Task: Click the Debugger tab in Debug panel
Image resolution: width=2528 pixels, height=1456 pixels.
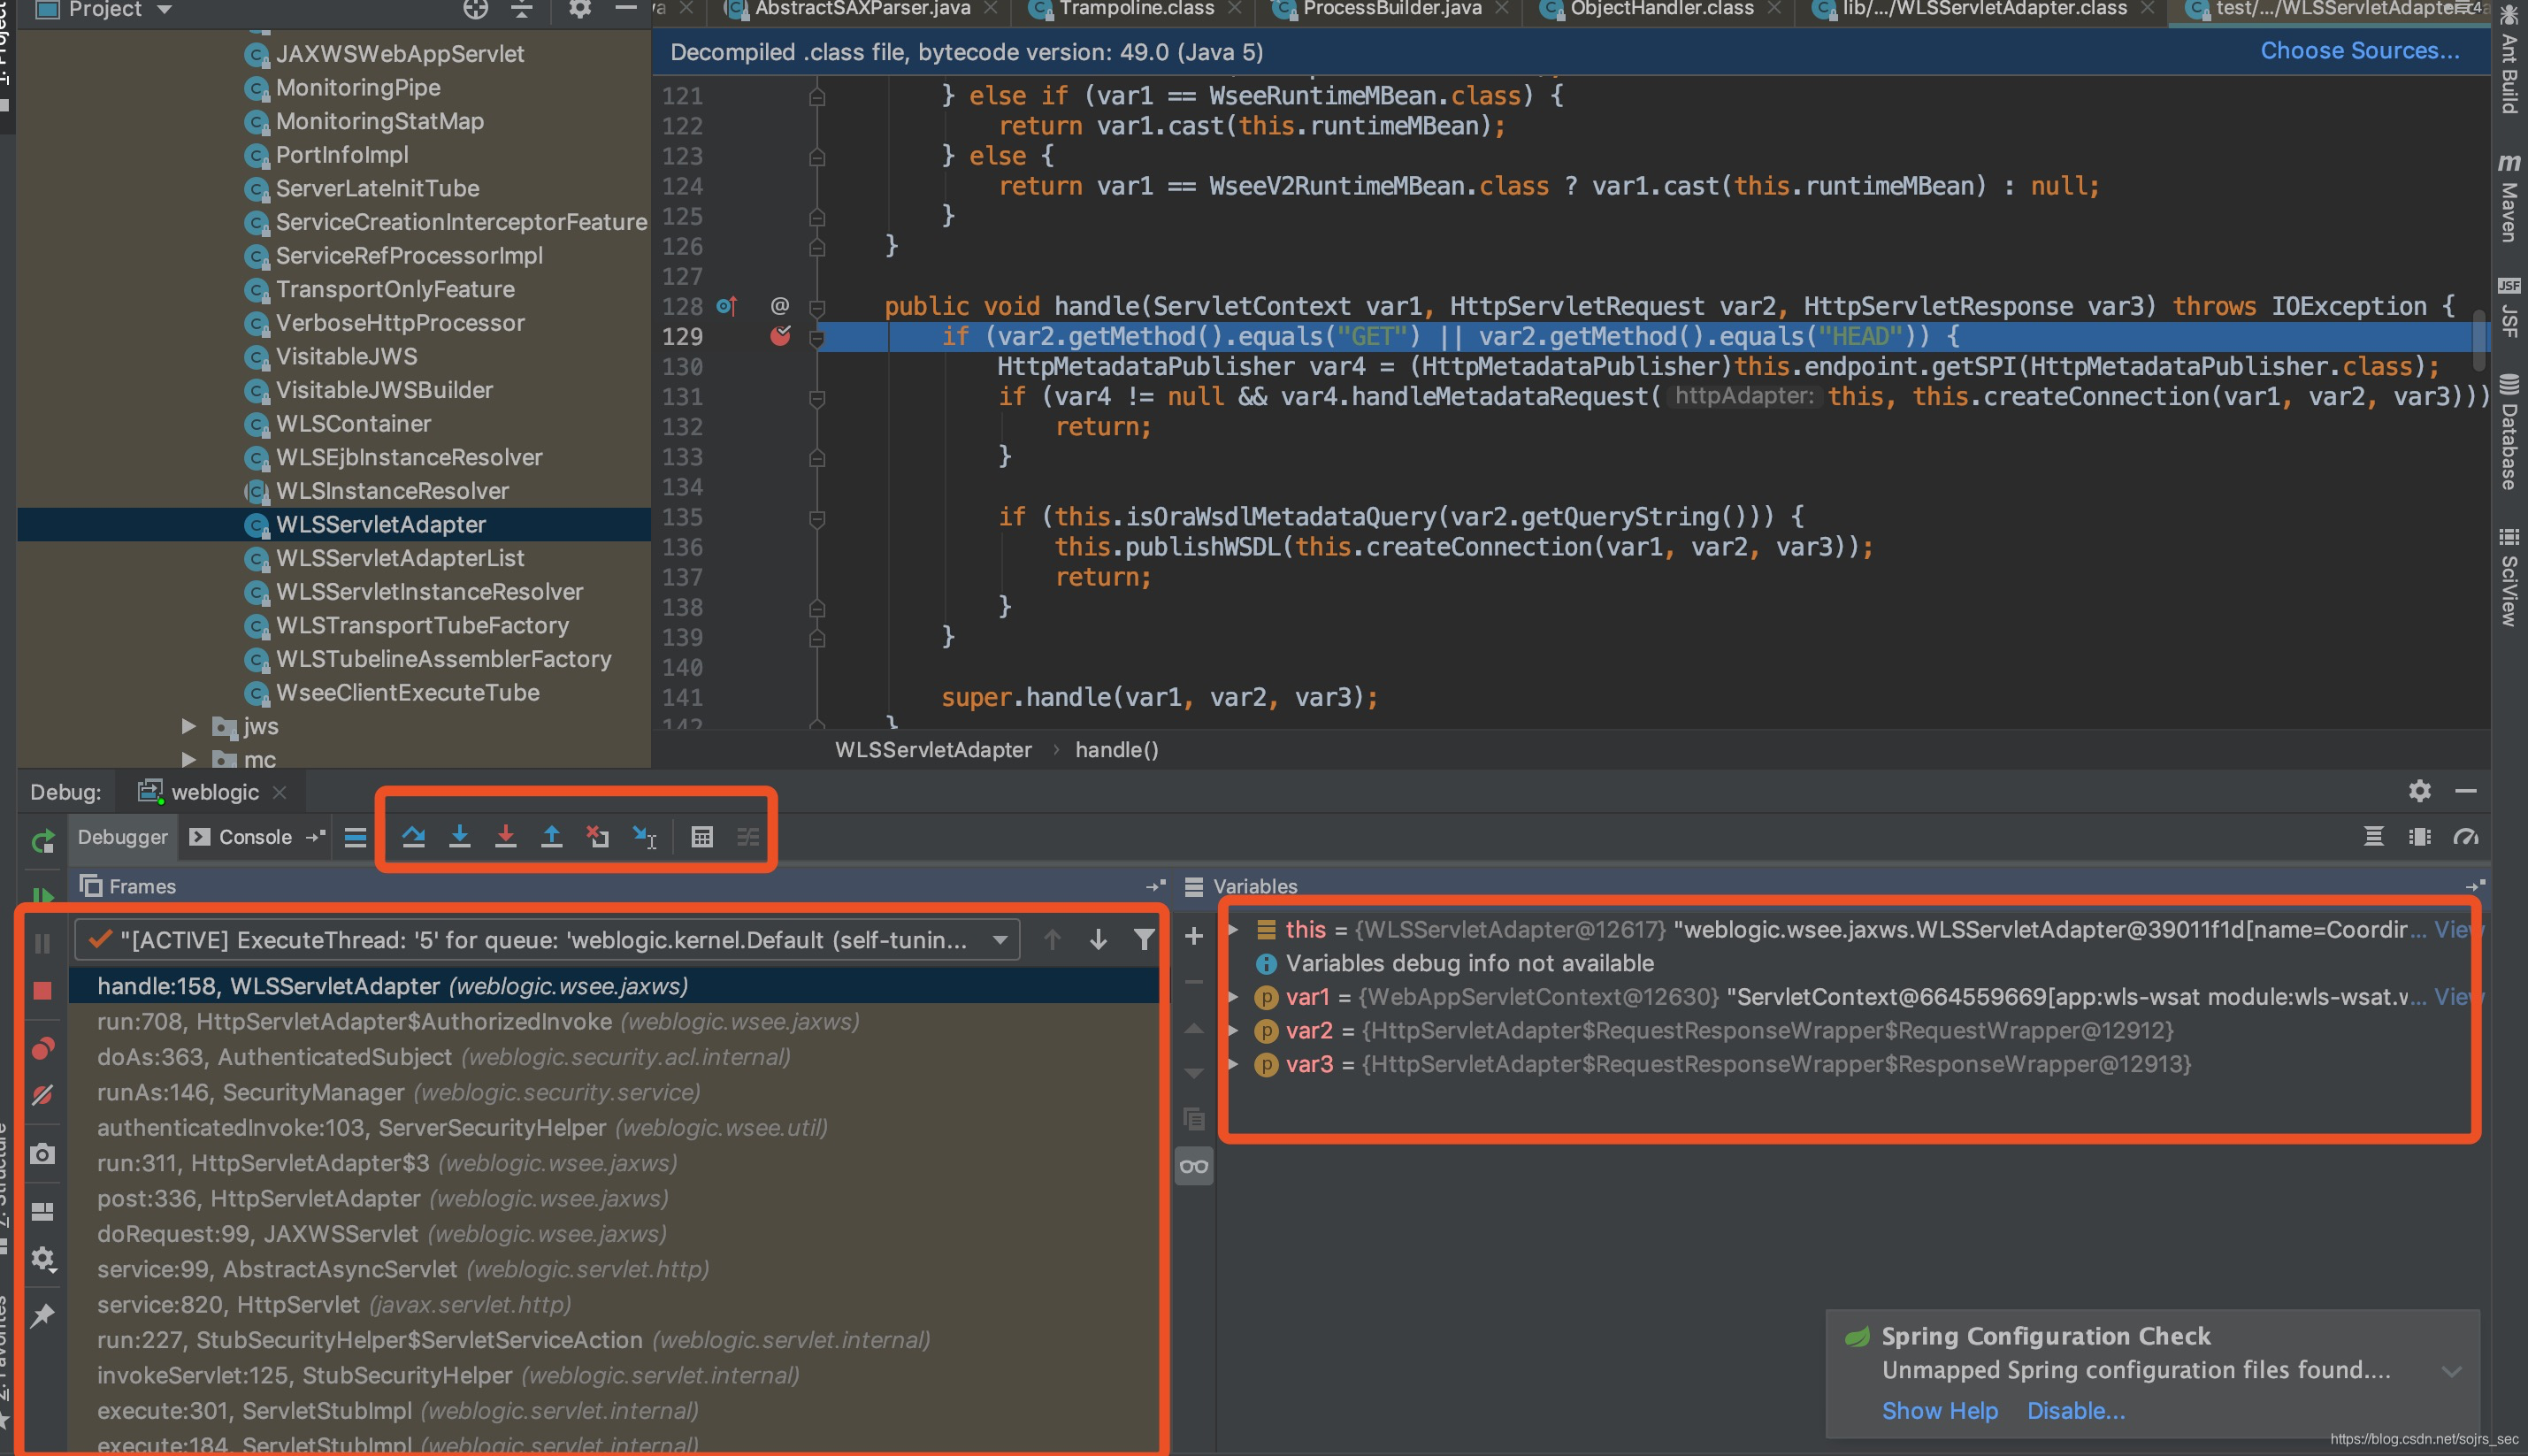Action: tap(121, 837)
